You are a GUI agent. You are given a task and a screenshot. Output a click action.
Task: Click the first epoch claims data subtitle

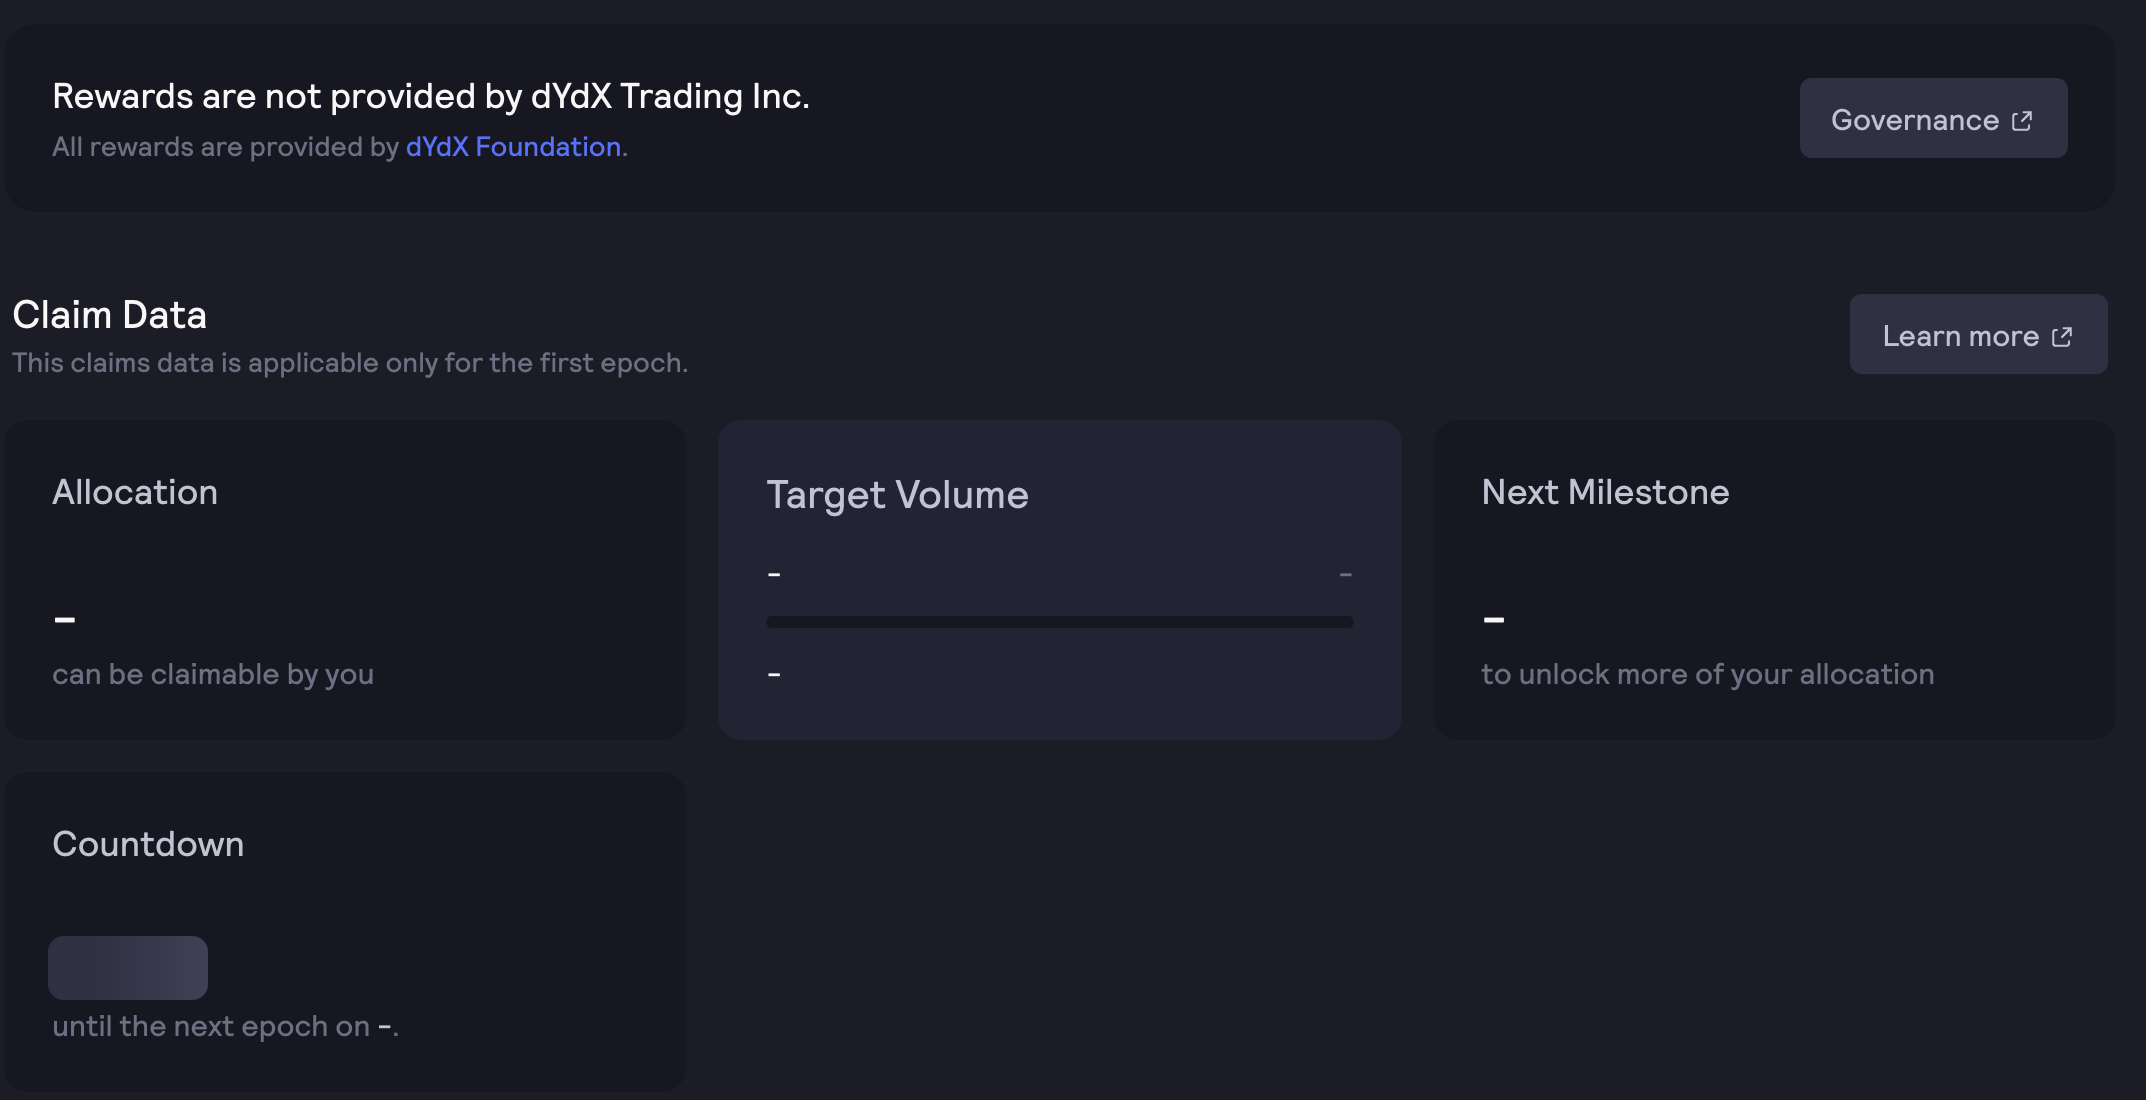click(x=350, y=363)
